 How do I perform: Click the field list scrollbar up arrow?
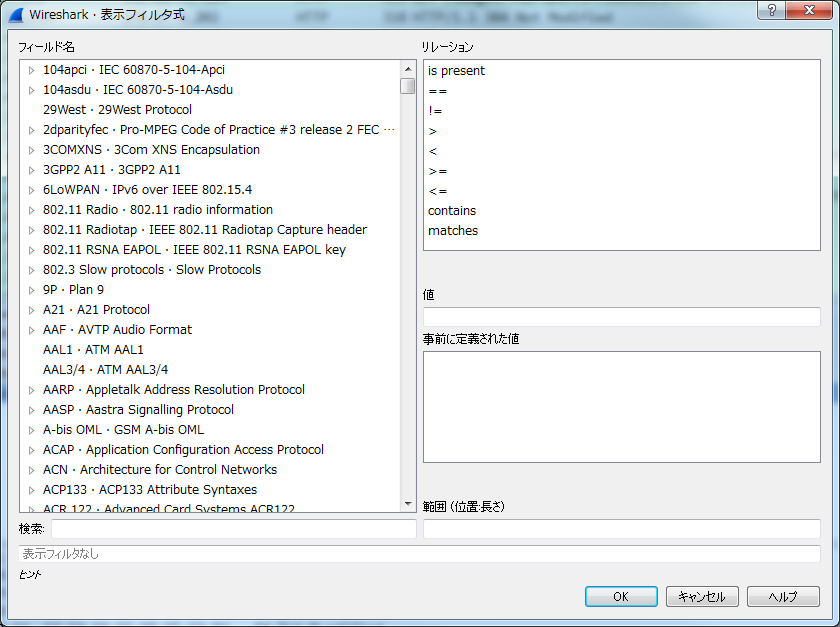408,69
